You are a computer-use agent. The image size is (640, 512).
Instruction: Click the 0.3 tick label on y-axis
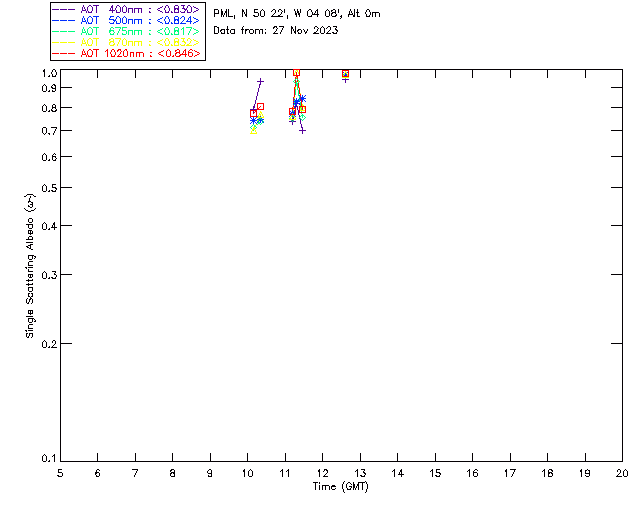(49, 275)
